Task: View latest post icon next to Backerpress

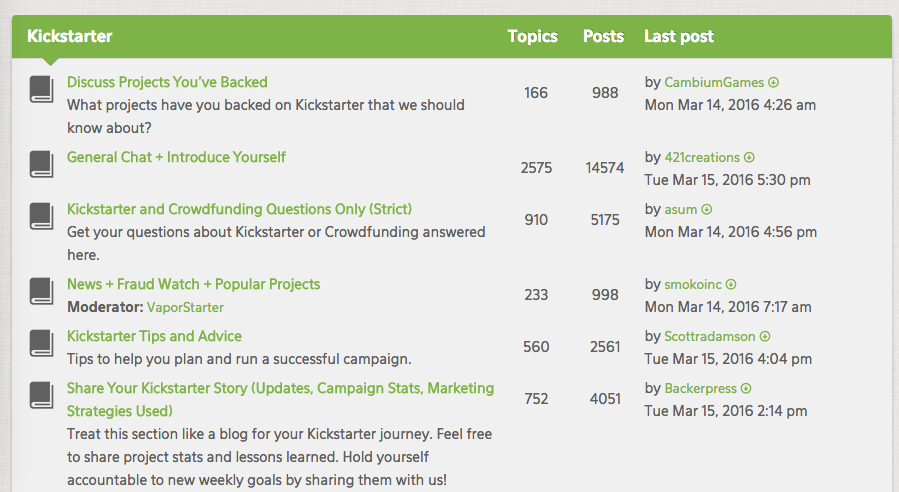Action: click(x=746, y=389)
